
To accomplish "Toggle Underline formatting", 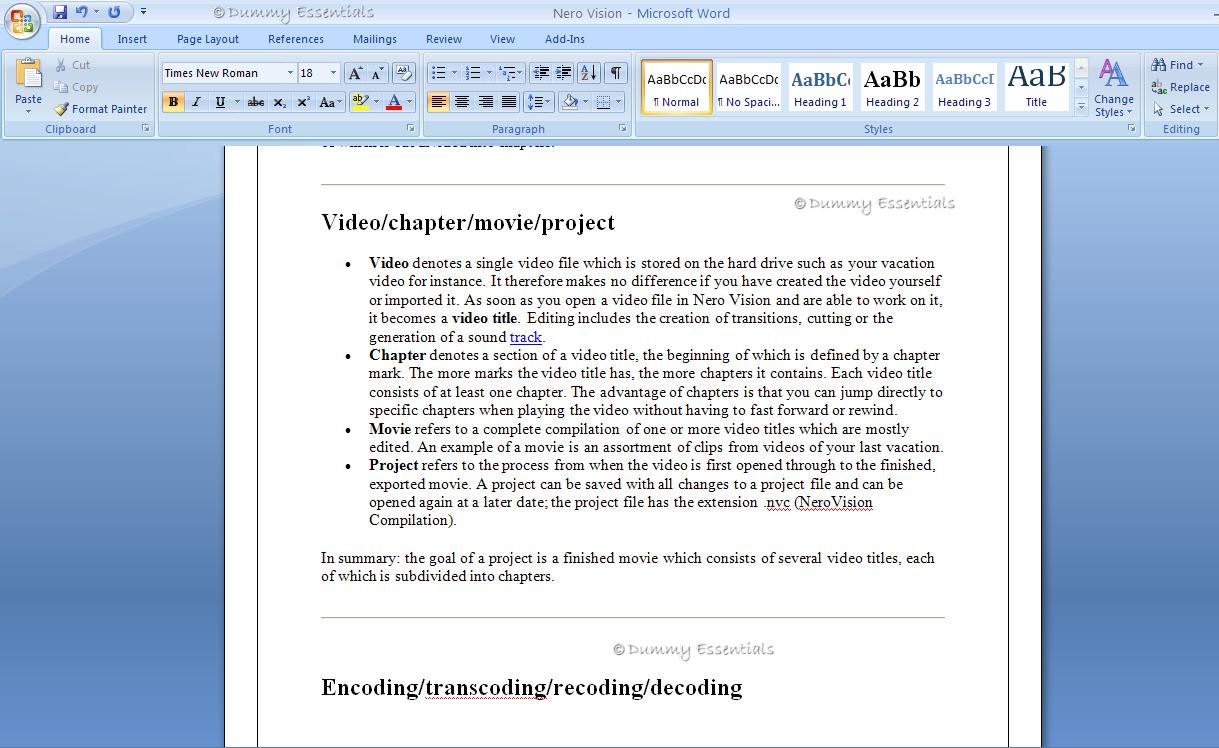I will coord(219,102).
